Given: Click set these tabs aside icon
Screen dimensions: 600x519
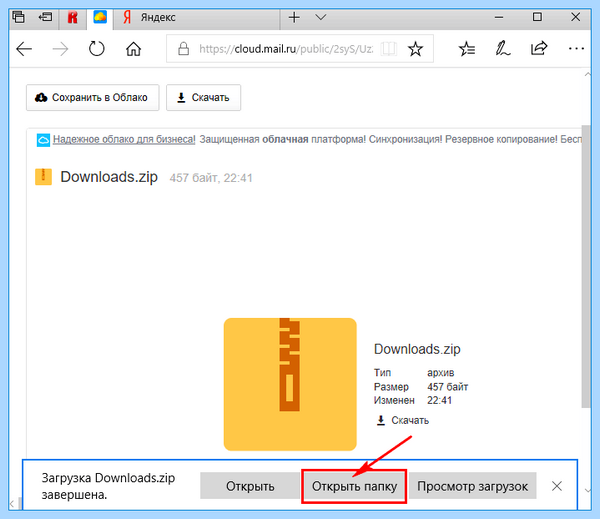Looking at the screenshot, I should 45,17.
